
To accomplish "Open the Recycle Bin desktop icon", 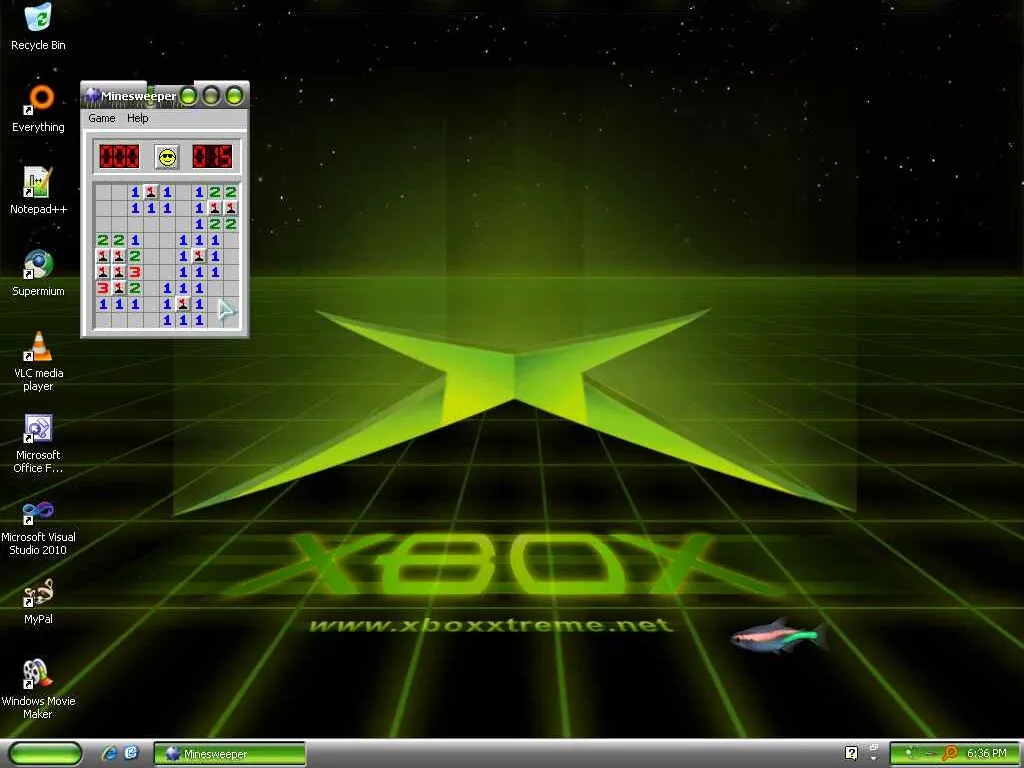I will pyautogui.click(x=38, y=26).
